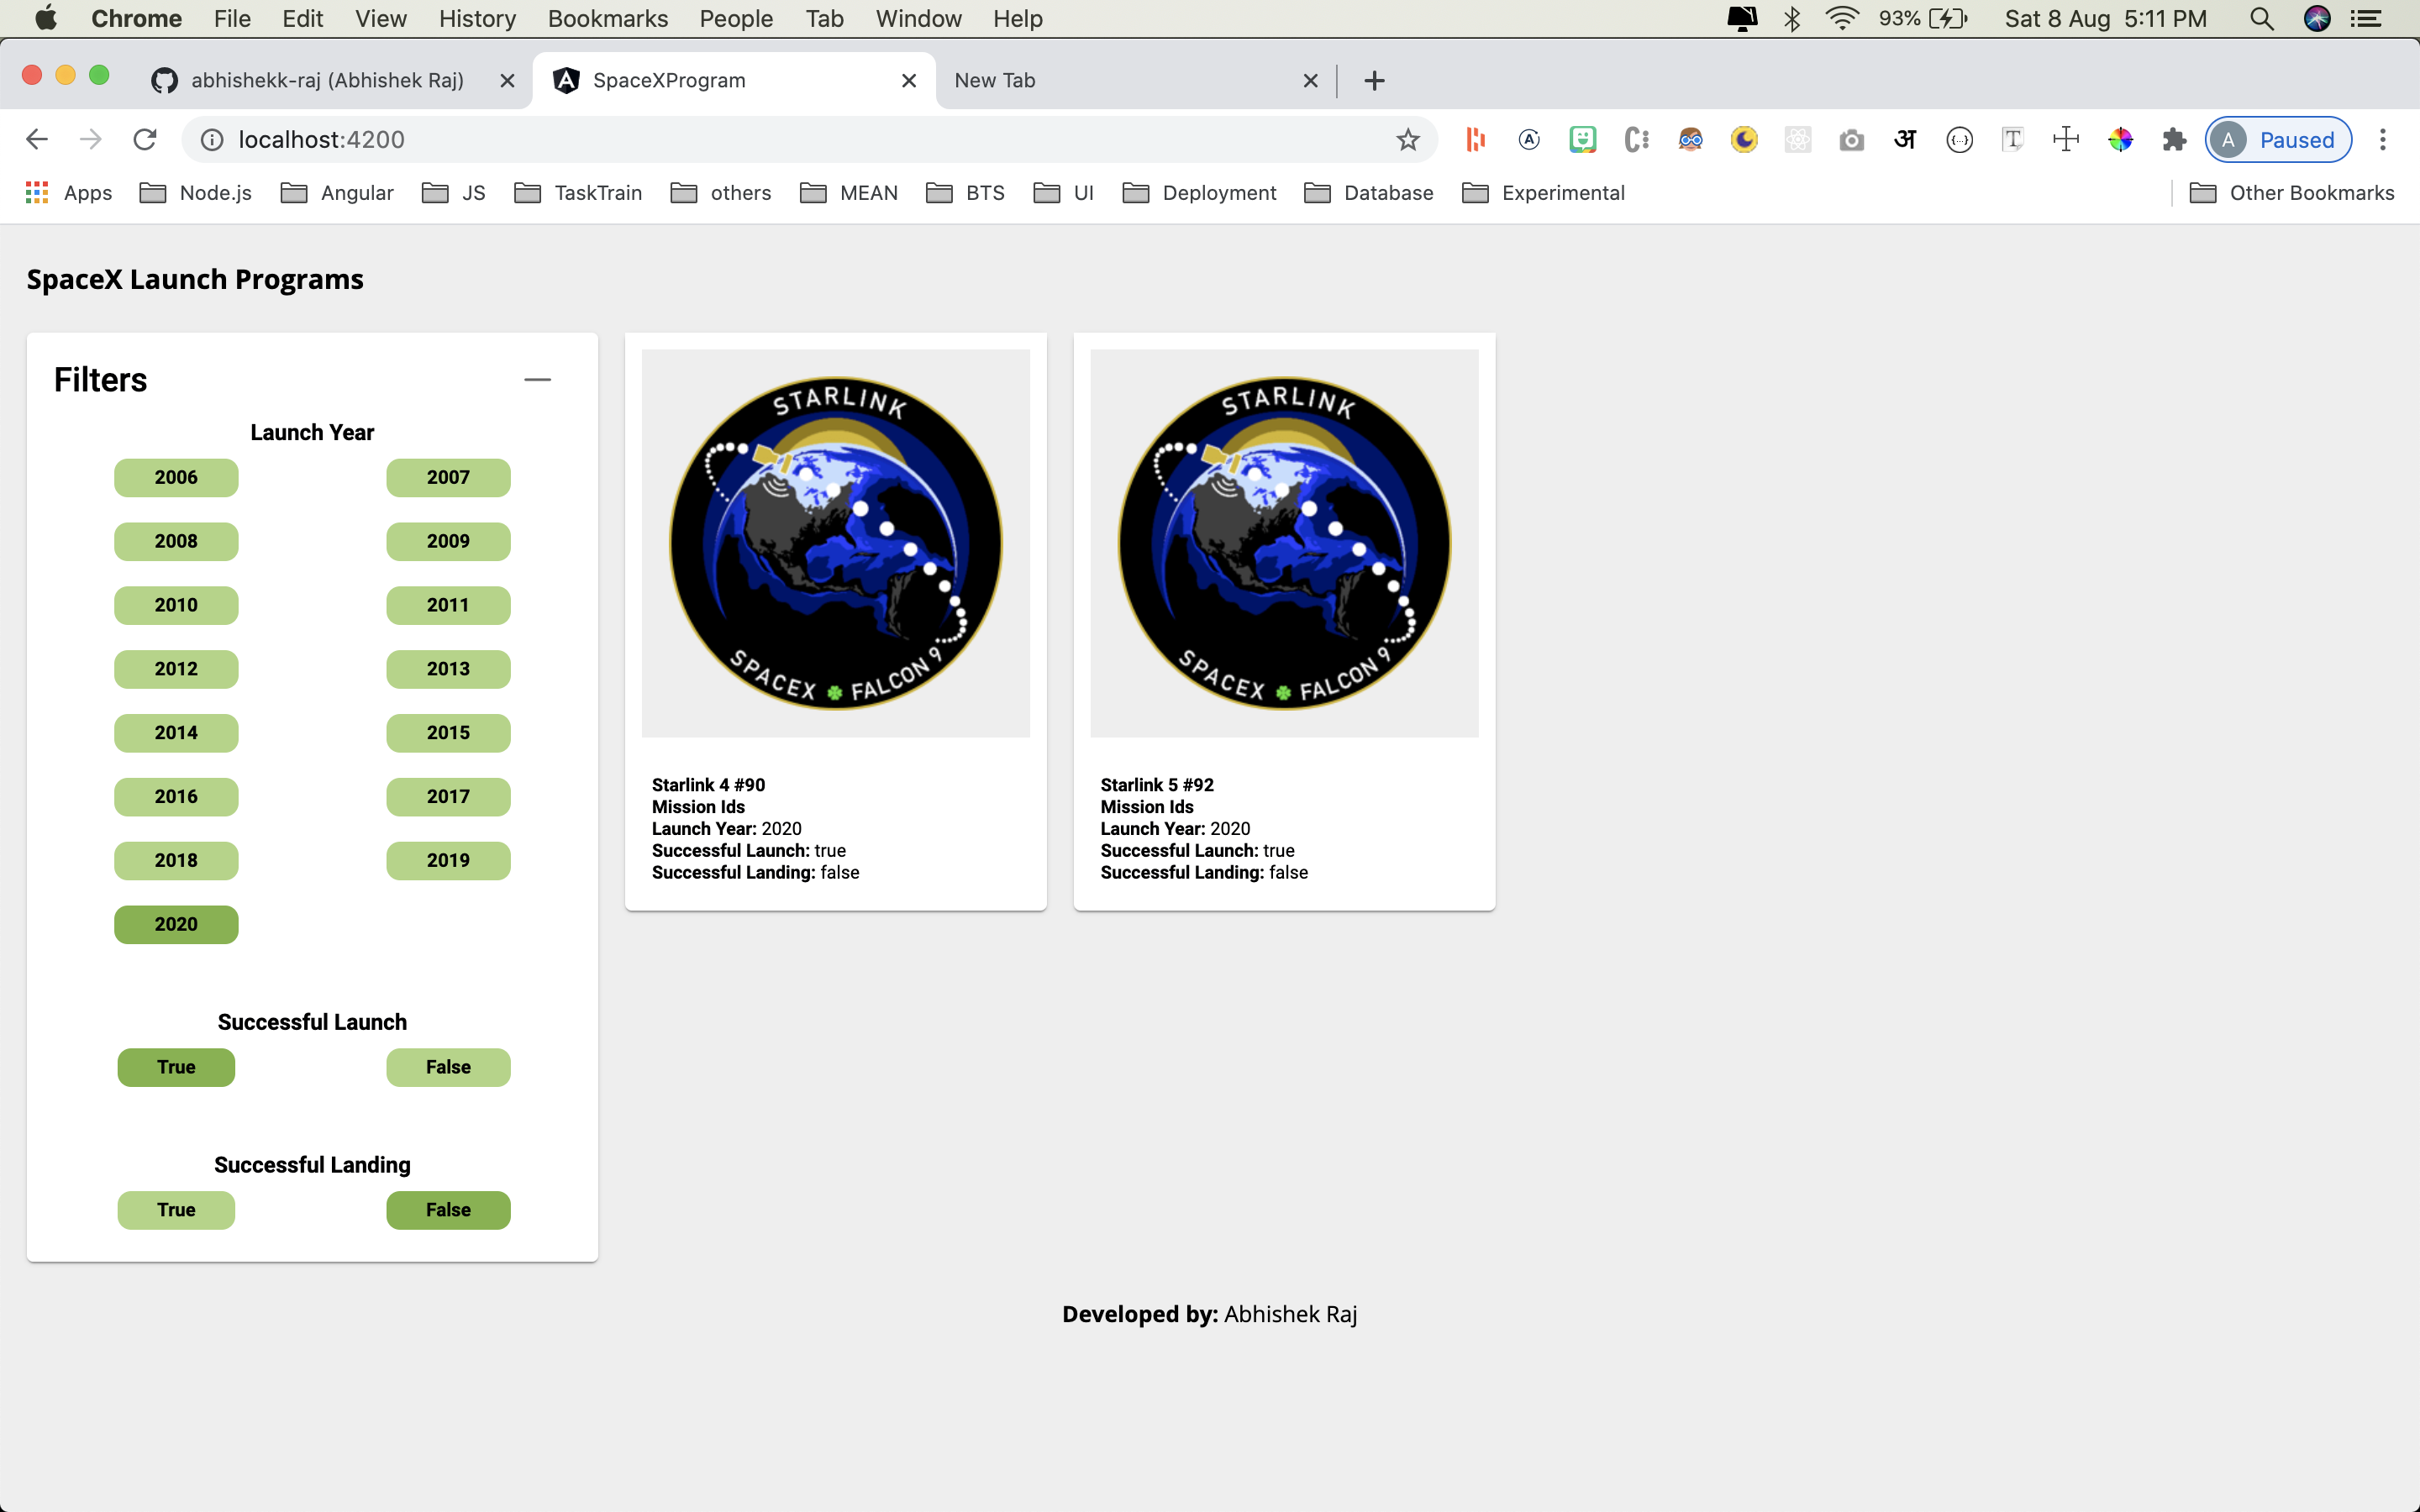
Task: Reload the page using refresh icon
Action: (x=145, y=140)
